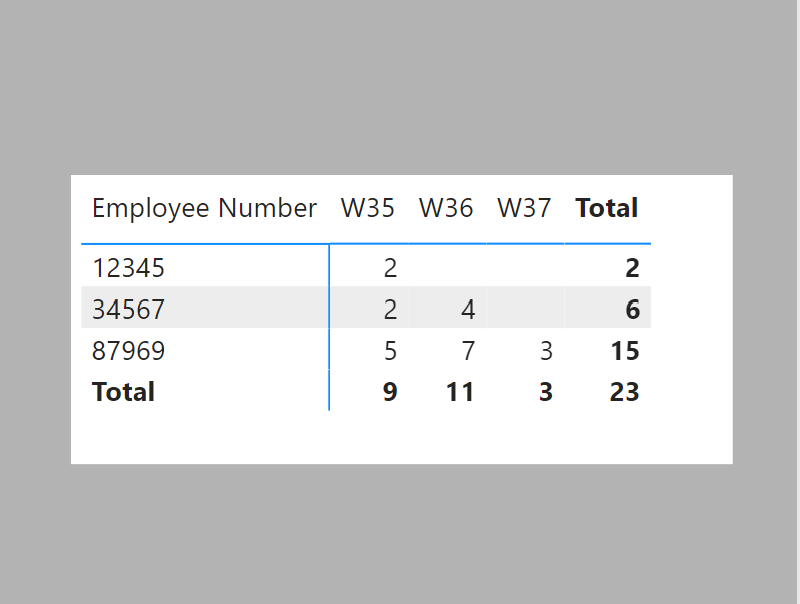Select the bold Total row label
The height and width of the screenshot is (604, 800).
click(x=123, y=392)
